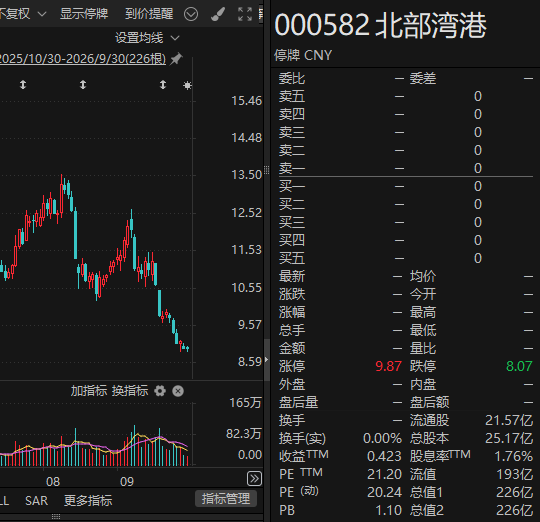
Task: Click the 卖五 order row
Action: click(406, 96)
